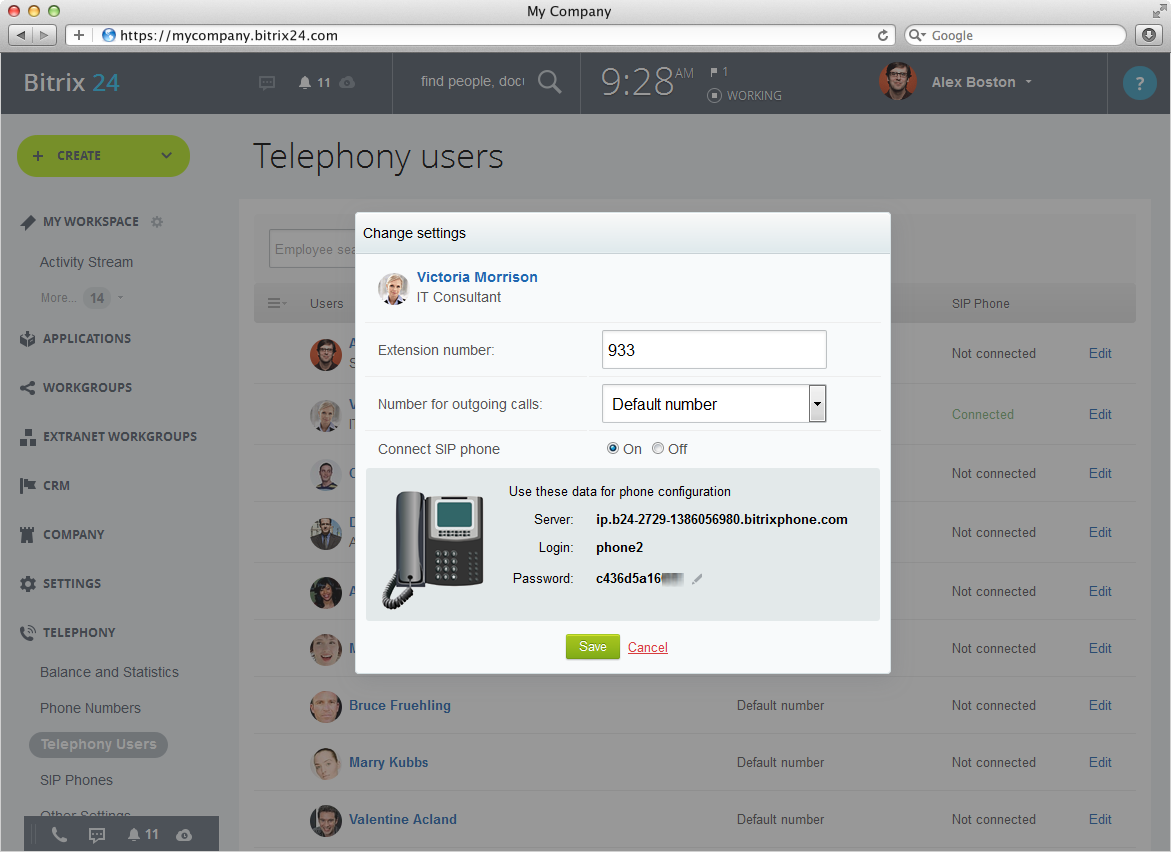This screenshot has height=852, width=1171.
Task: Click the flag counter next to clock
Action: pos(718,72)
